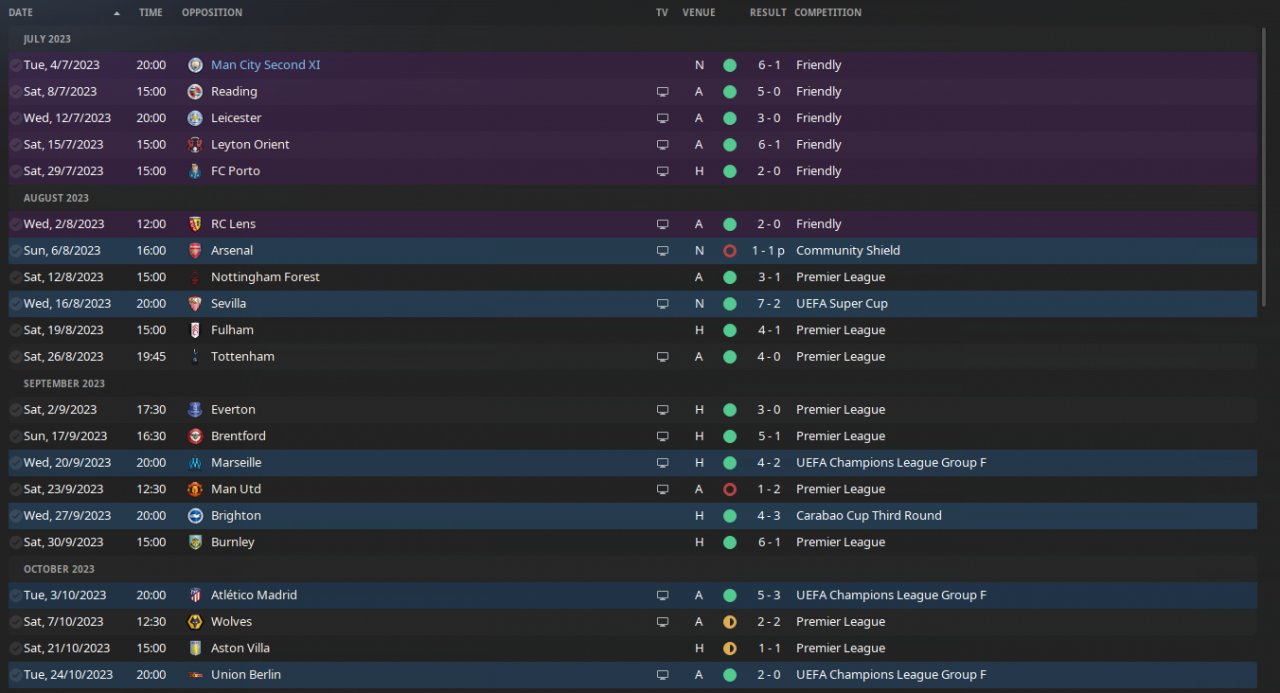The height and width of the screenshot is (693, 1280).
Task: Open the 7 - 2 Sevilla result
Action: (x=768, y=304)
